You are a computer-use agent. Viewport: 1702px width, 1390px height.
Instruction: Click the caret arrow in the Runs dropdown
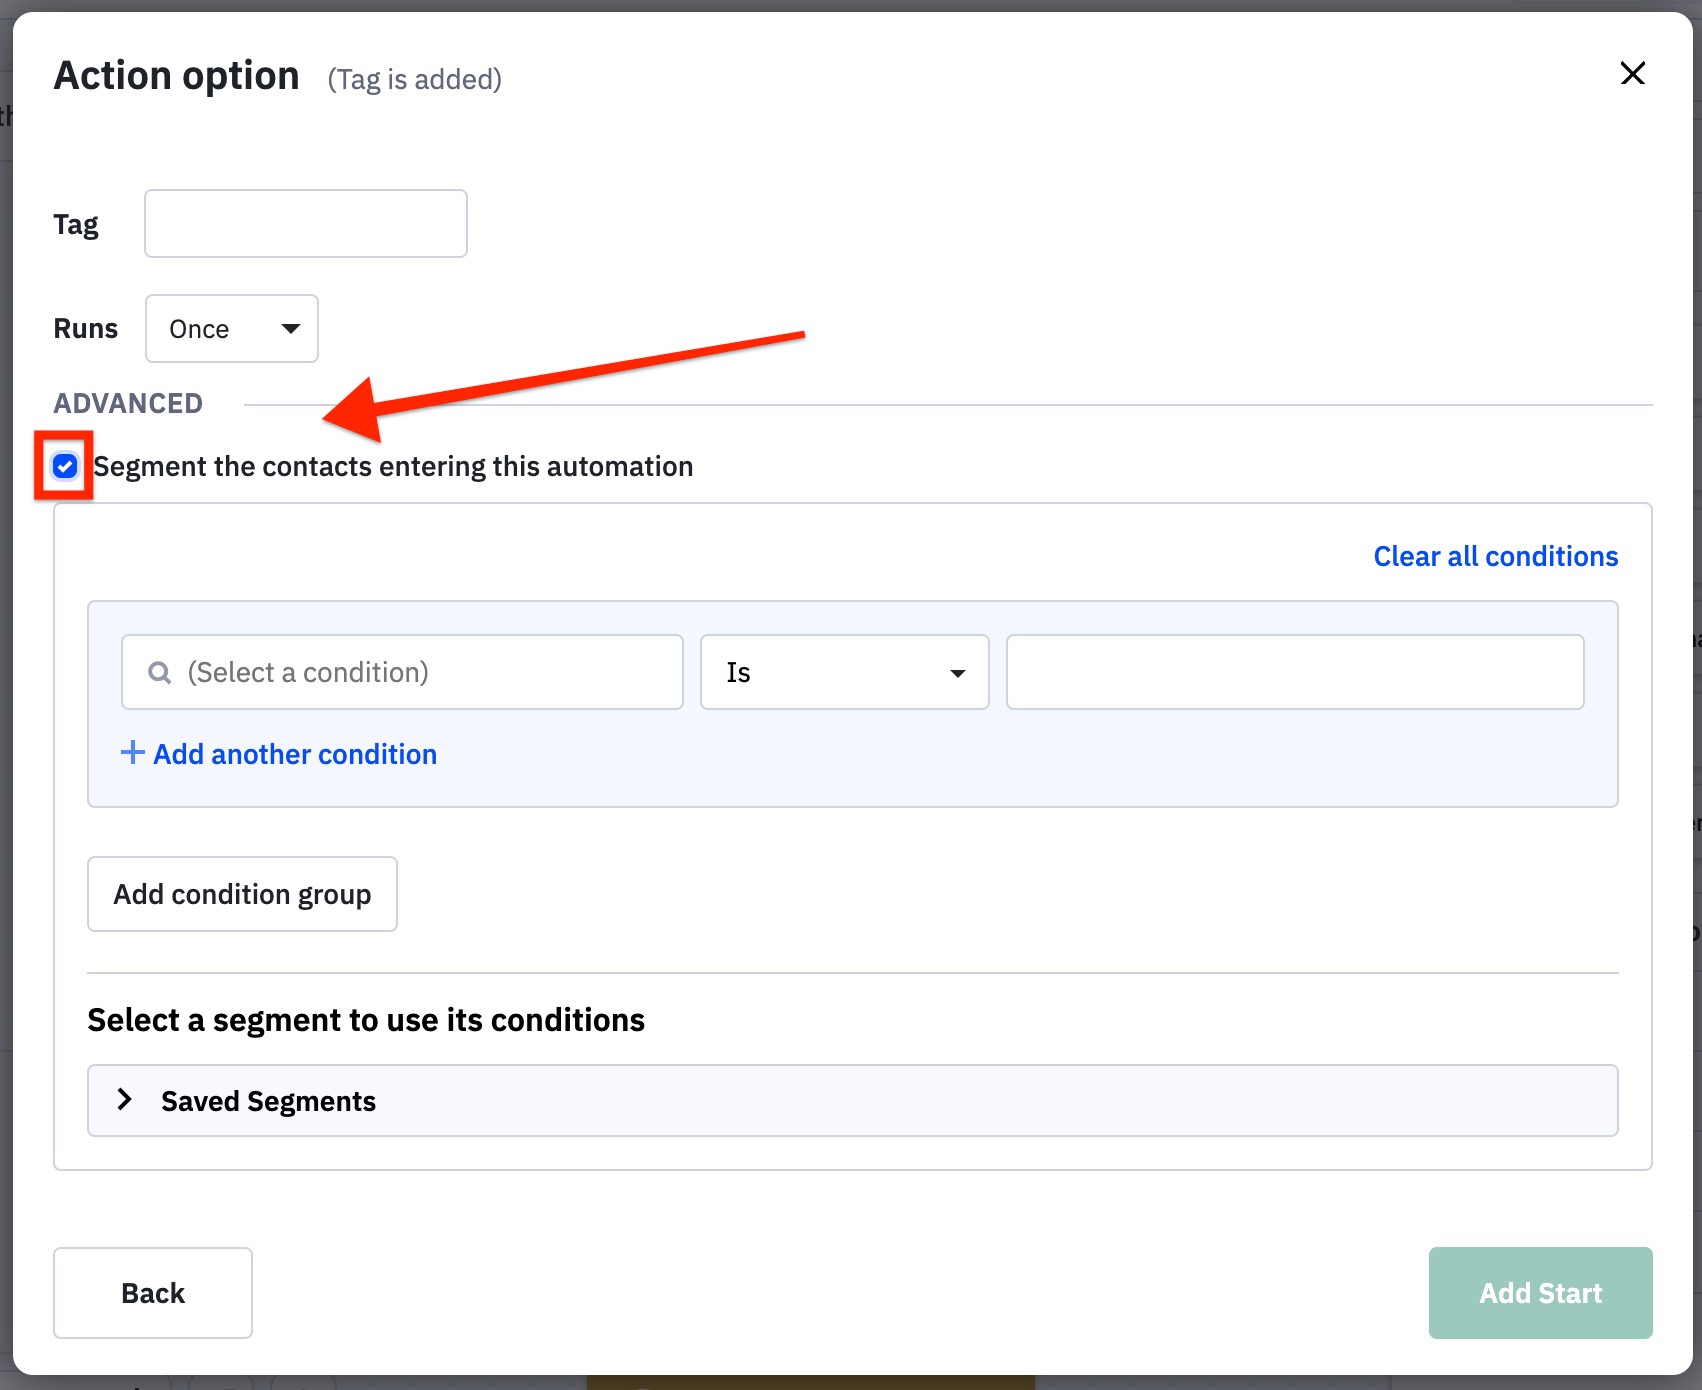(x=291, y=329)
